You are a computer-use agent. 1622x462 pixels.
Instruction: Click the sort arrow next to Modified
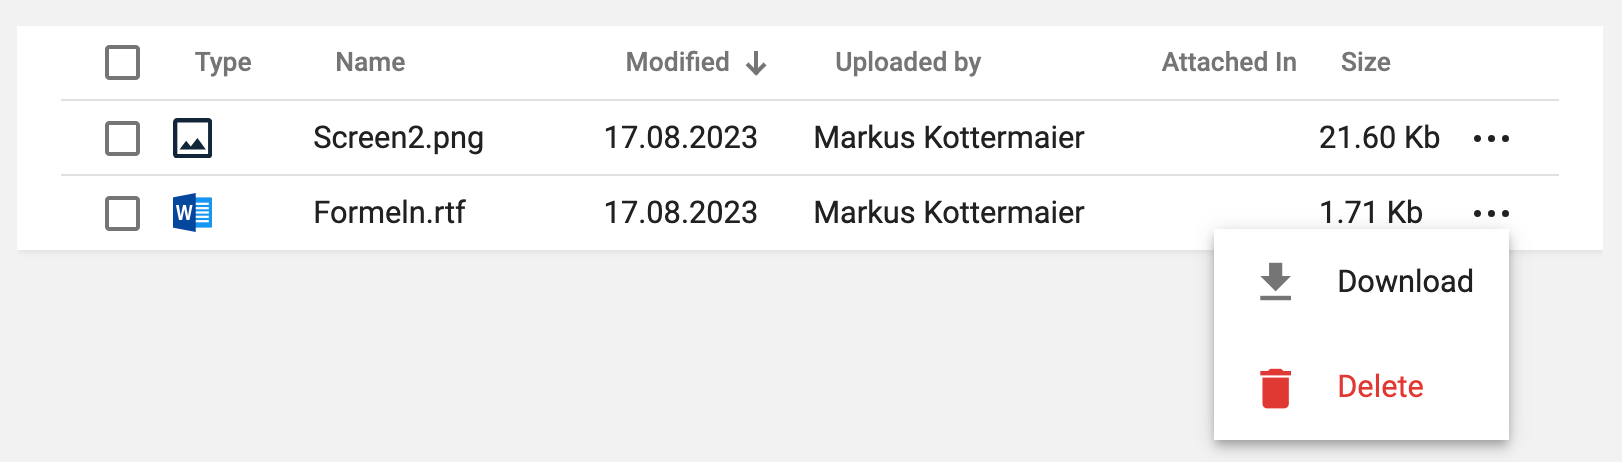(756, 64)
